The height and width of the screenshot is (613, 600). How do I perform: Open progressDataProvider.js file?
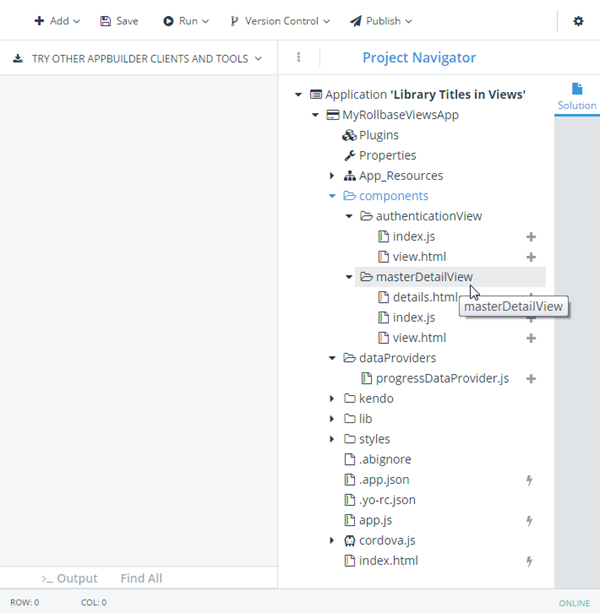point(442,378)
